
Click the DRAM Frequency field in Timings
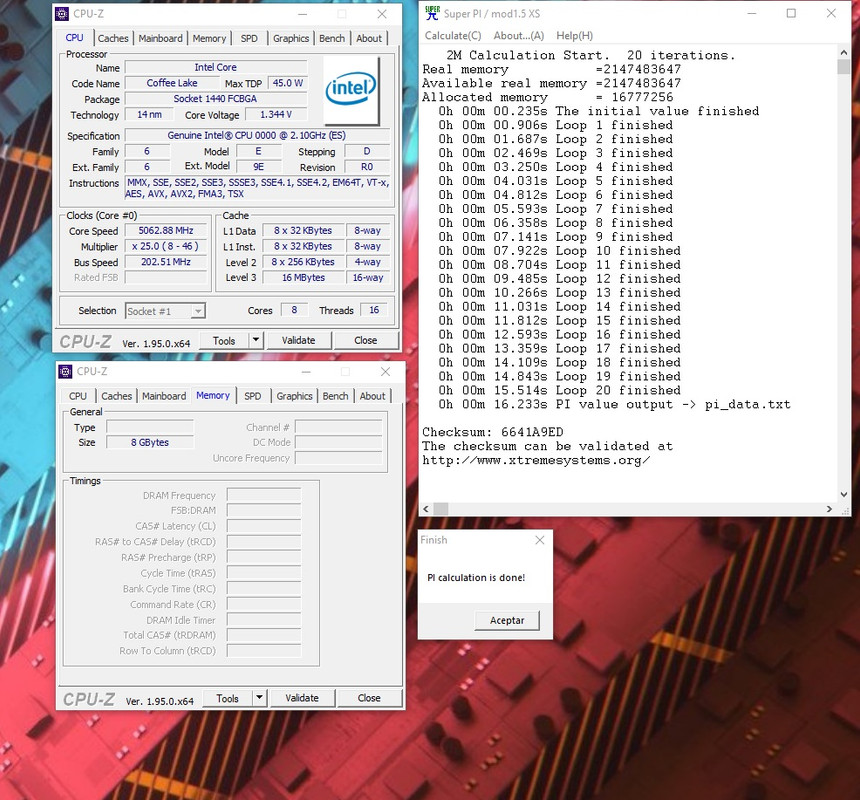pyautogui.click(x=264, y=495)
